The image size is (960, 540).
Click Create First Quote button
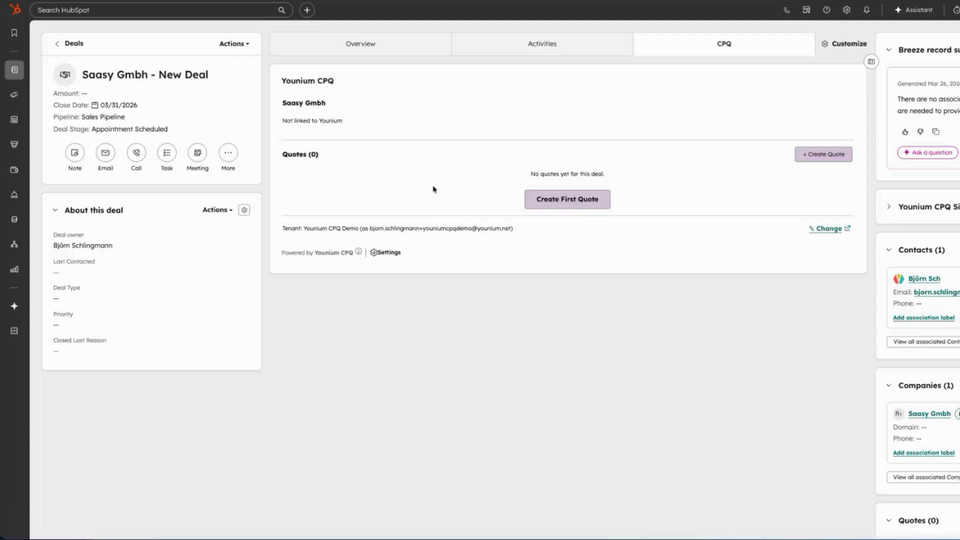pyautogui.click(x=567, y=199)
